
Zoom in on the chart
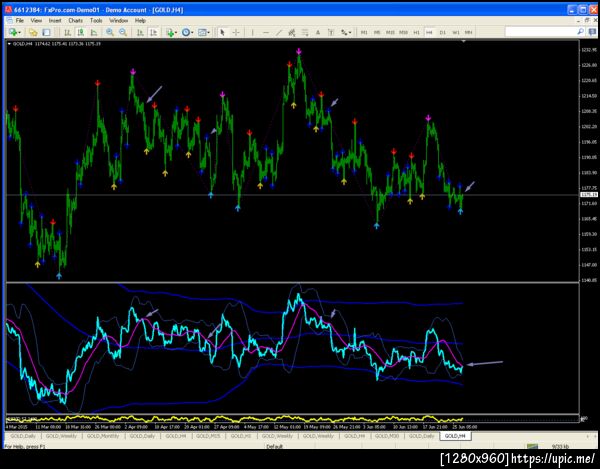coord(110,33)
